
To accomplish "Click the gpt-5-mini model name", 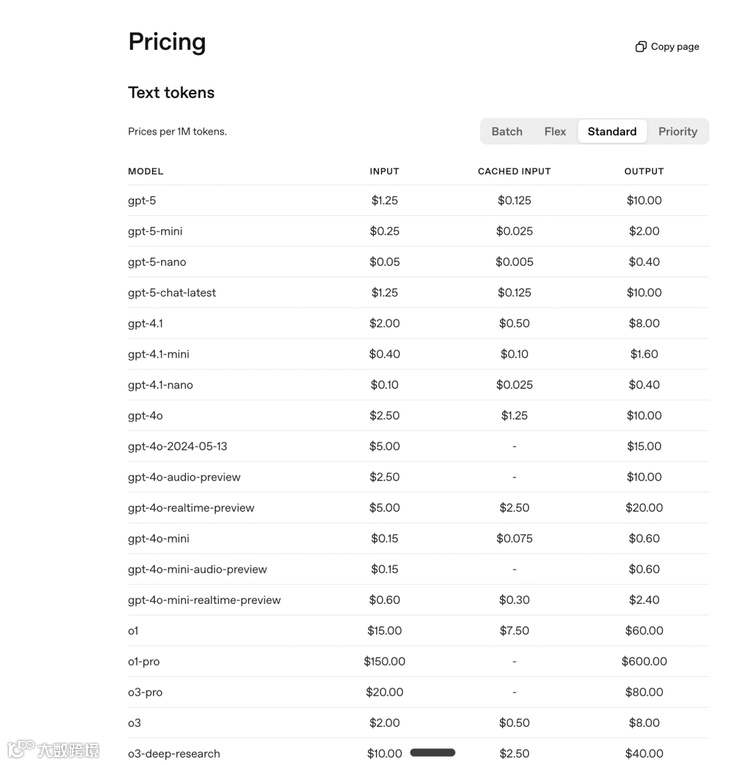I will coord(155,231).
